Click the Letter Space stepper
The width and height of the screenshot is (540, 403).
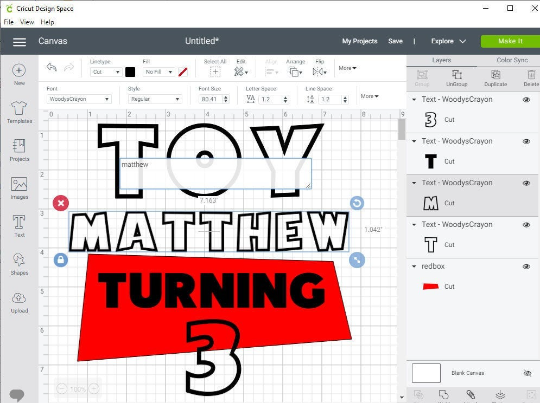coord(285,100)
